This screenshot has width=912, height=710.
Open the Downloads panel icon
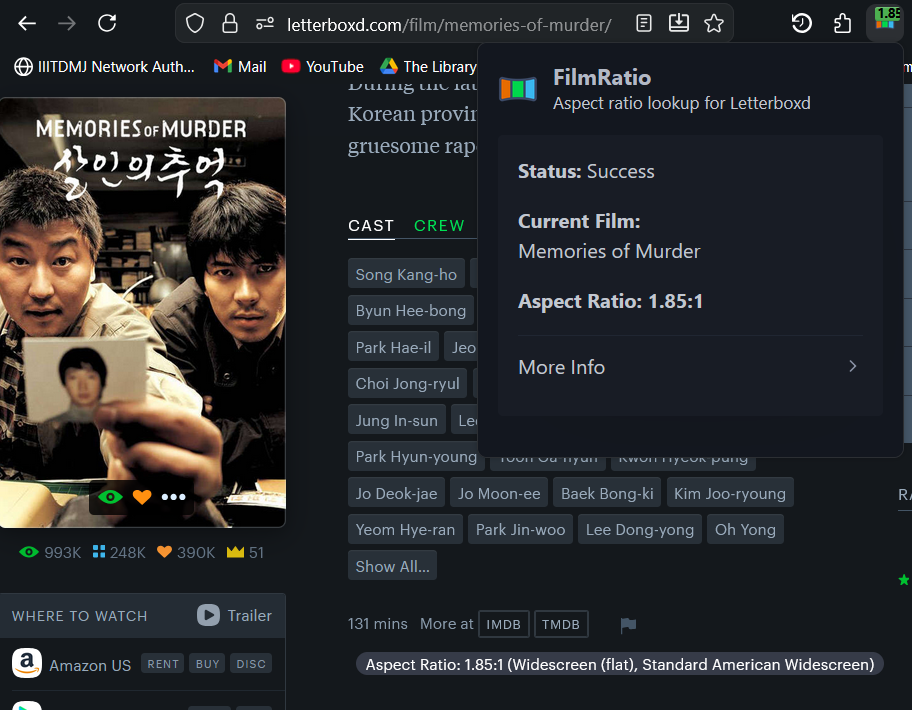coord(679,23)
